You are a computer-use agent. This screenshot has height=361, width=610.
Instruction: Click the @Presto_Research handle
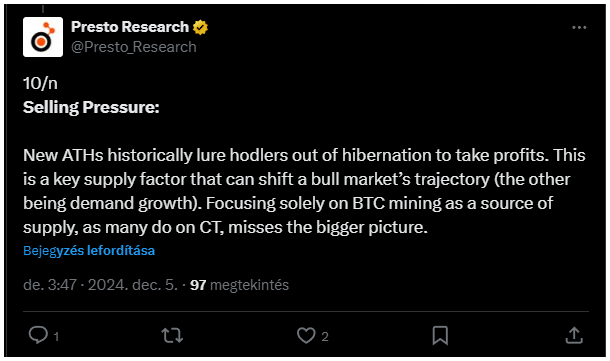[x=134, y=47]
